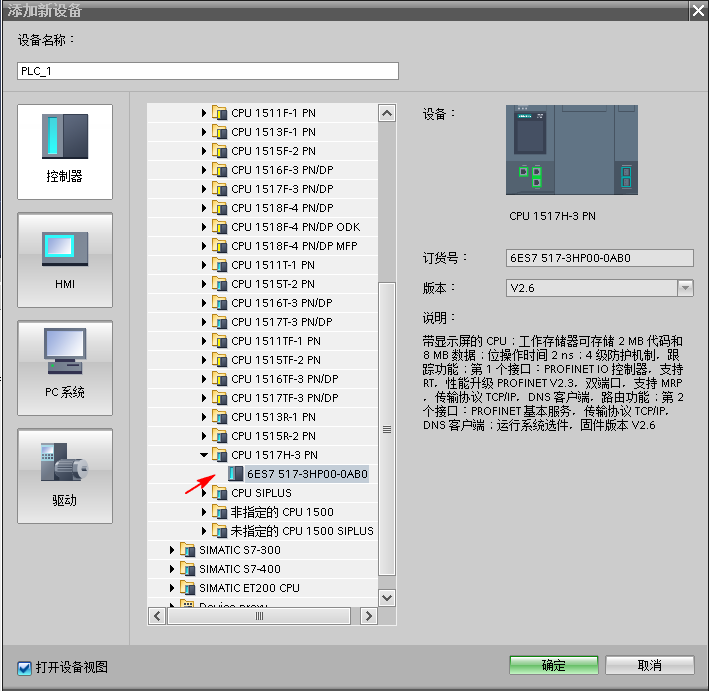Close the 添加新设备 dialog window
The width and height of the screenshot is (710, 691).
click(699, 10)
